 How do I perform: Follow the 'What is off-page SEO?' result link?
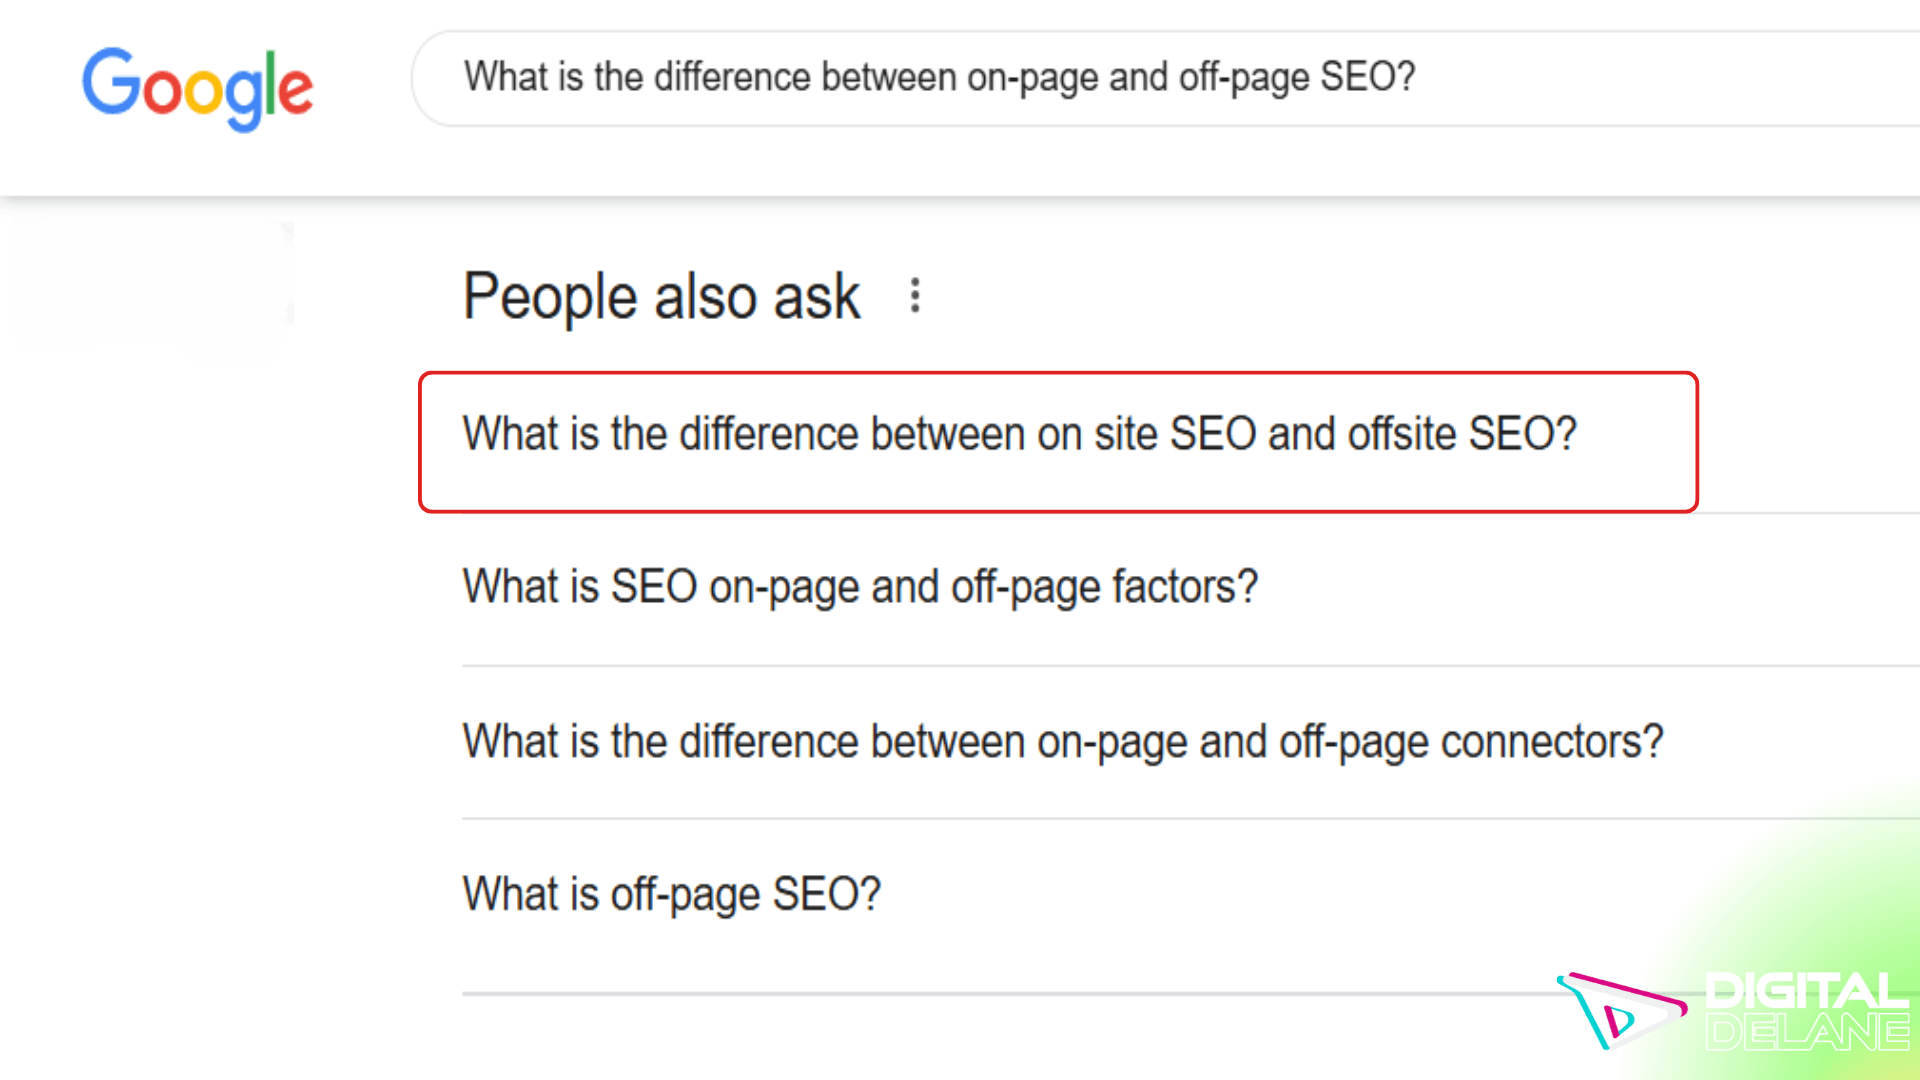click(670, 893)
